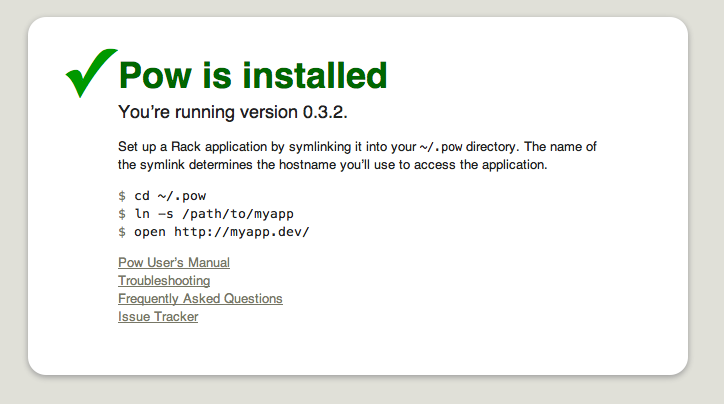Open the Issue Tracker link

pyautogui.click(x=158, y=316)
